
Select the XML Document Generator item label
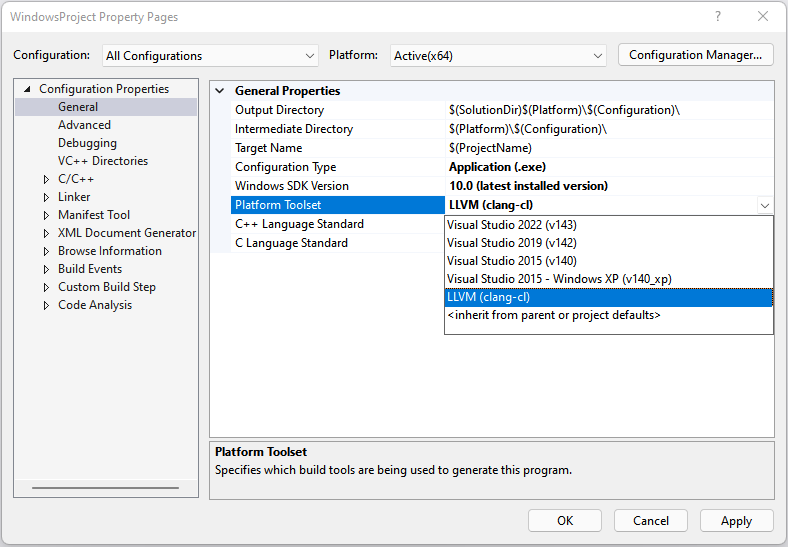pyautogui.click(x=127, y=233)
